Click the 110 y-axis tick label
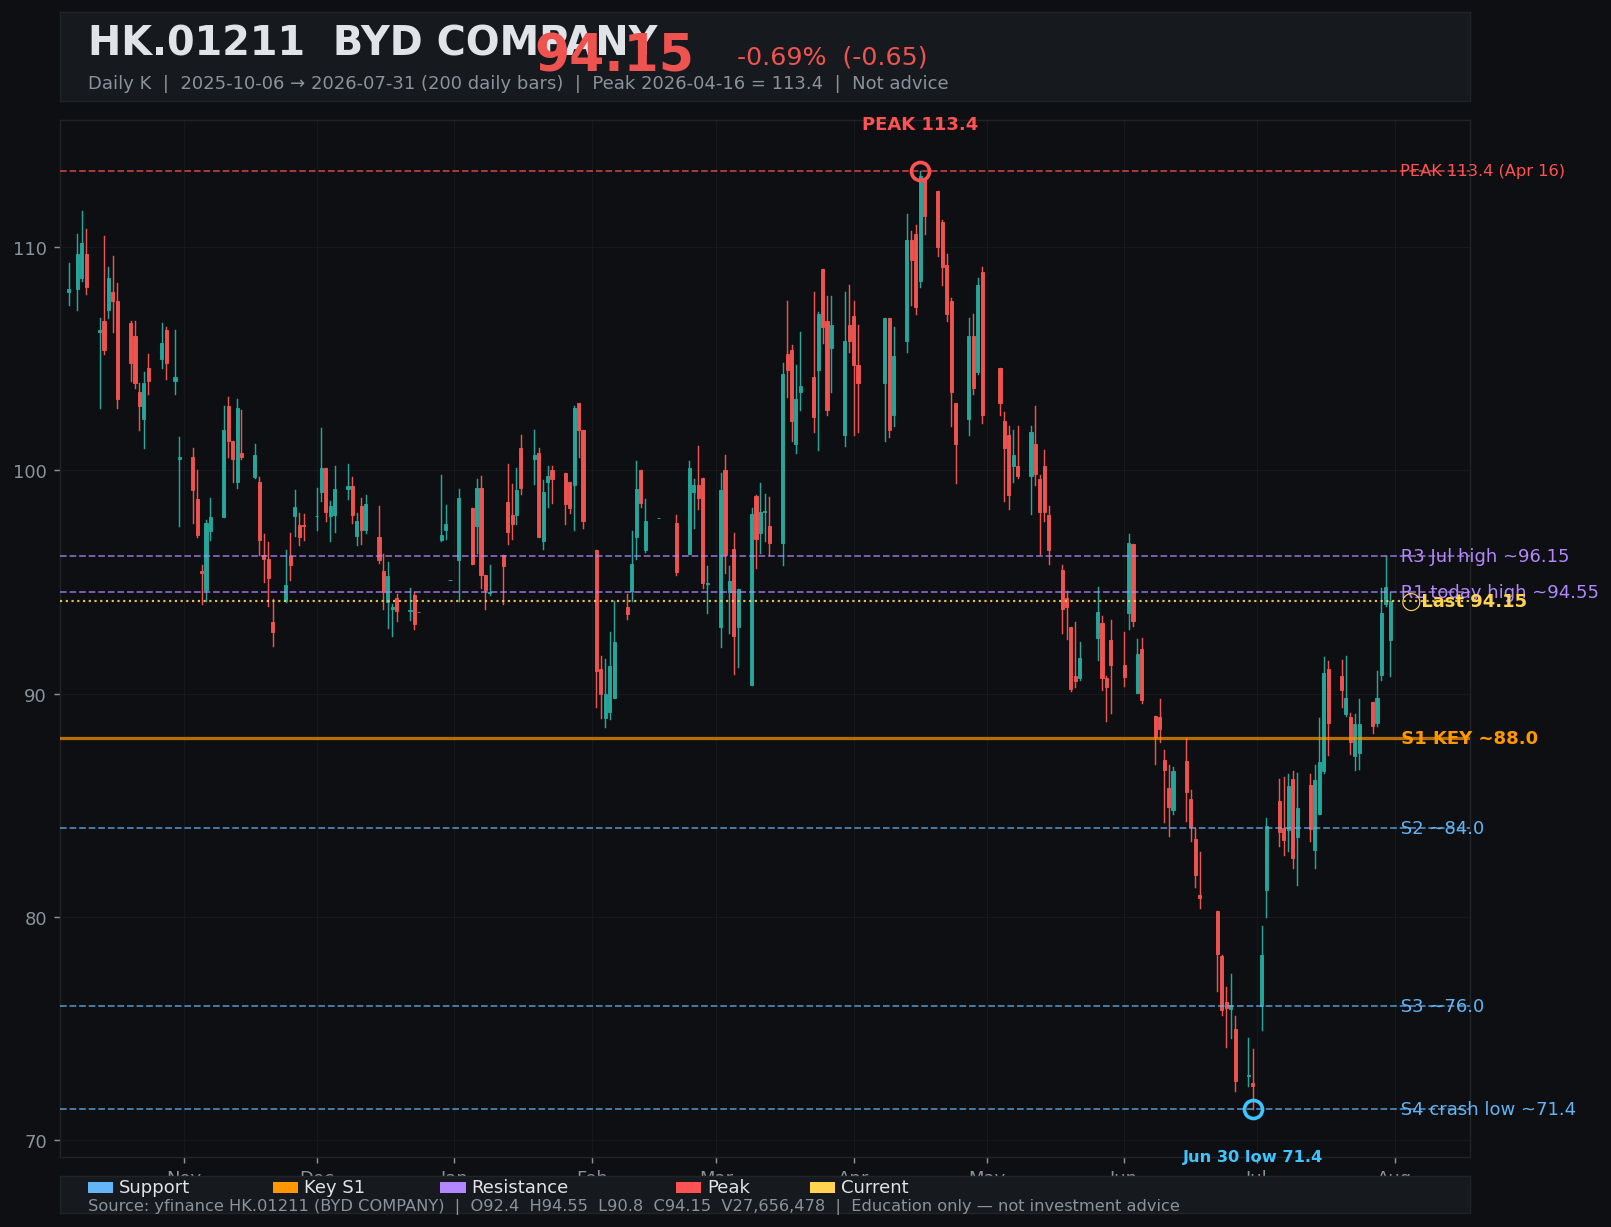This screenshot has width=1611, height=1227. click(30, 249)
